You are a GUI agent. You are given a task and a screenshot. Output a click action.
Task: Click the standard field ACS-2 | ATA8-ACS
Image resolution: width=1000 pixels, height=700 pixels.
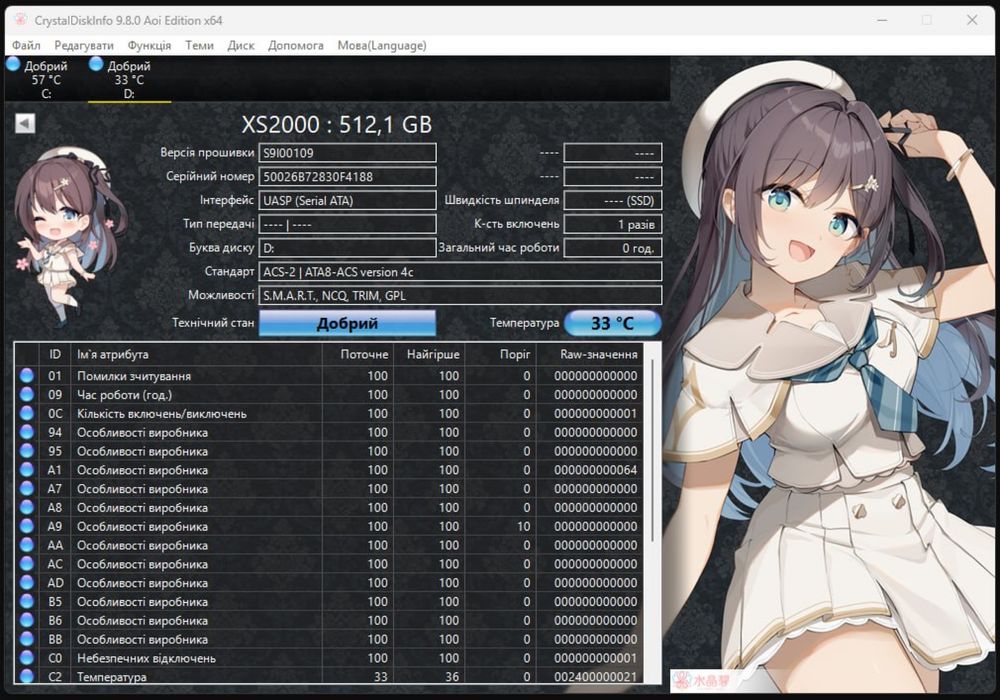pyautogui.click(x=460, y=272)
